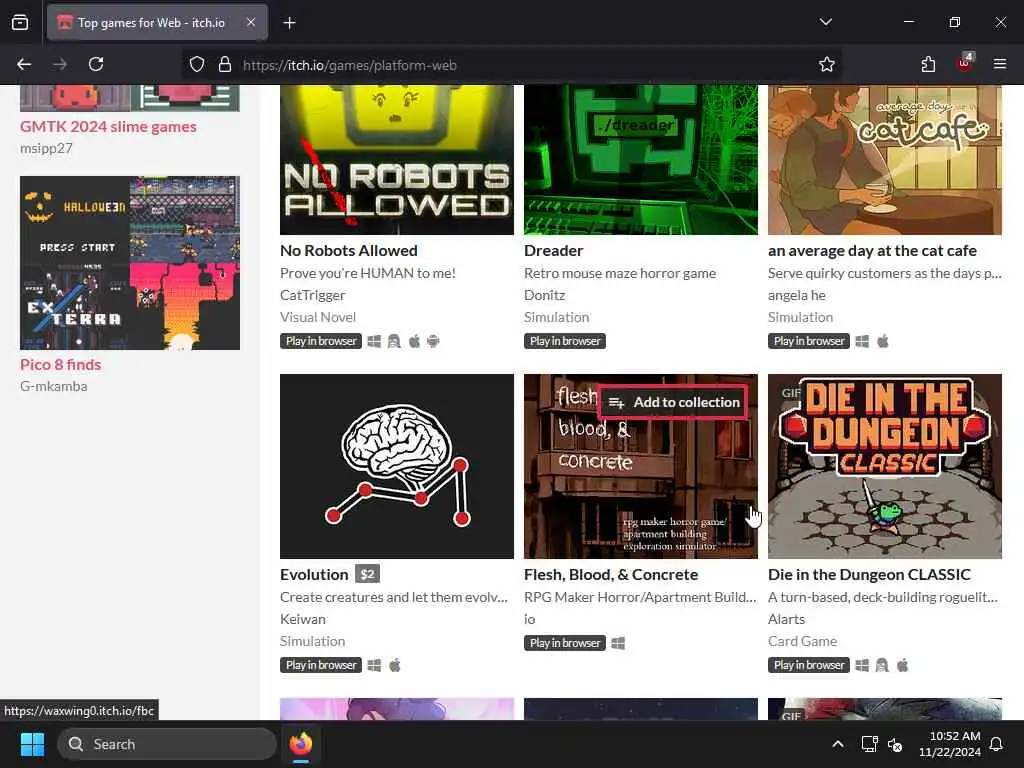Screen dimensions: 1024x768
Task: Click the Windows icon under Die in the Dungeon
Action: tap(862, 665)
